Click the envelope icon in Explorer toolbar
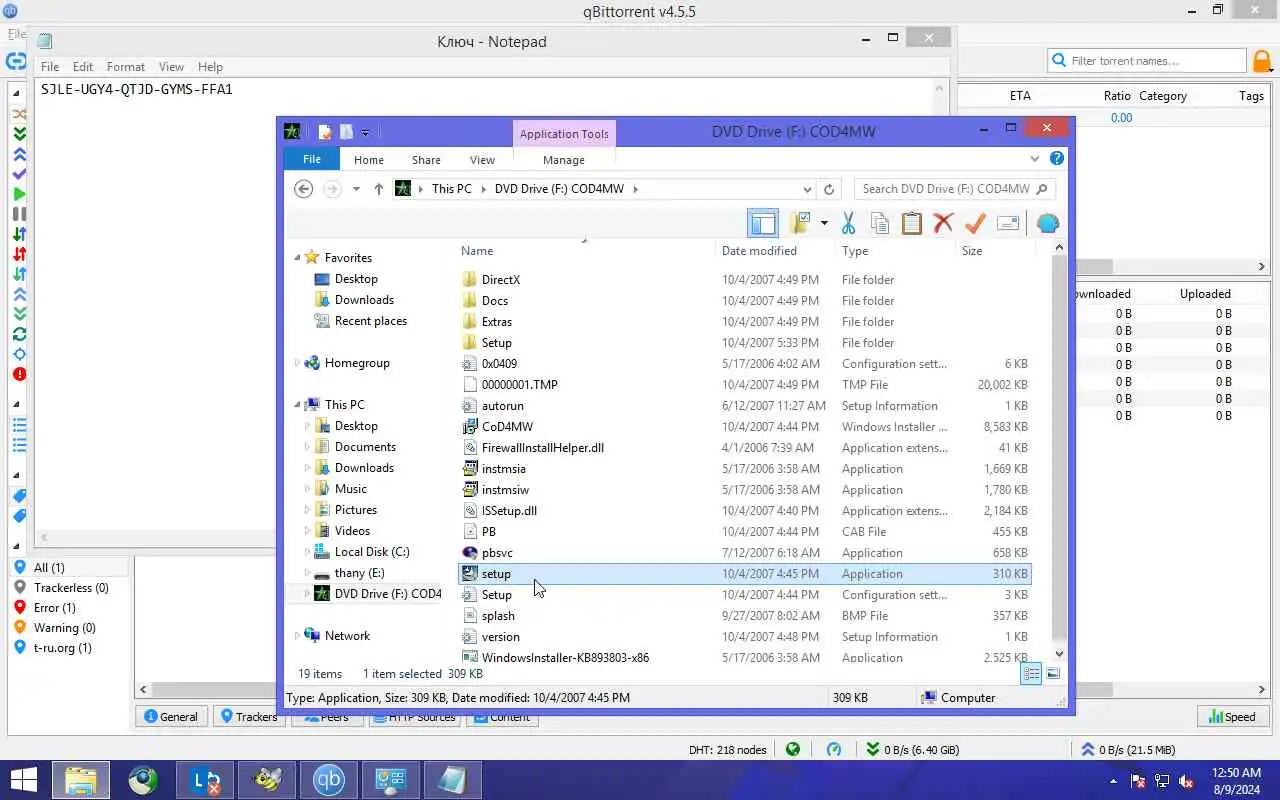This screenshot has width=1280, height=800. [x=1008, y=223]
